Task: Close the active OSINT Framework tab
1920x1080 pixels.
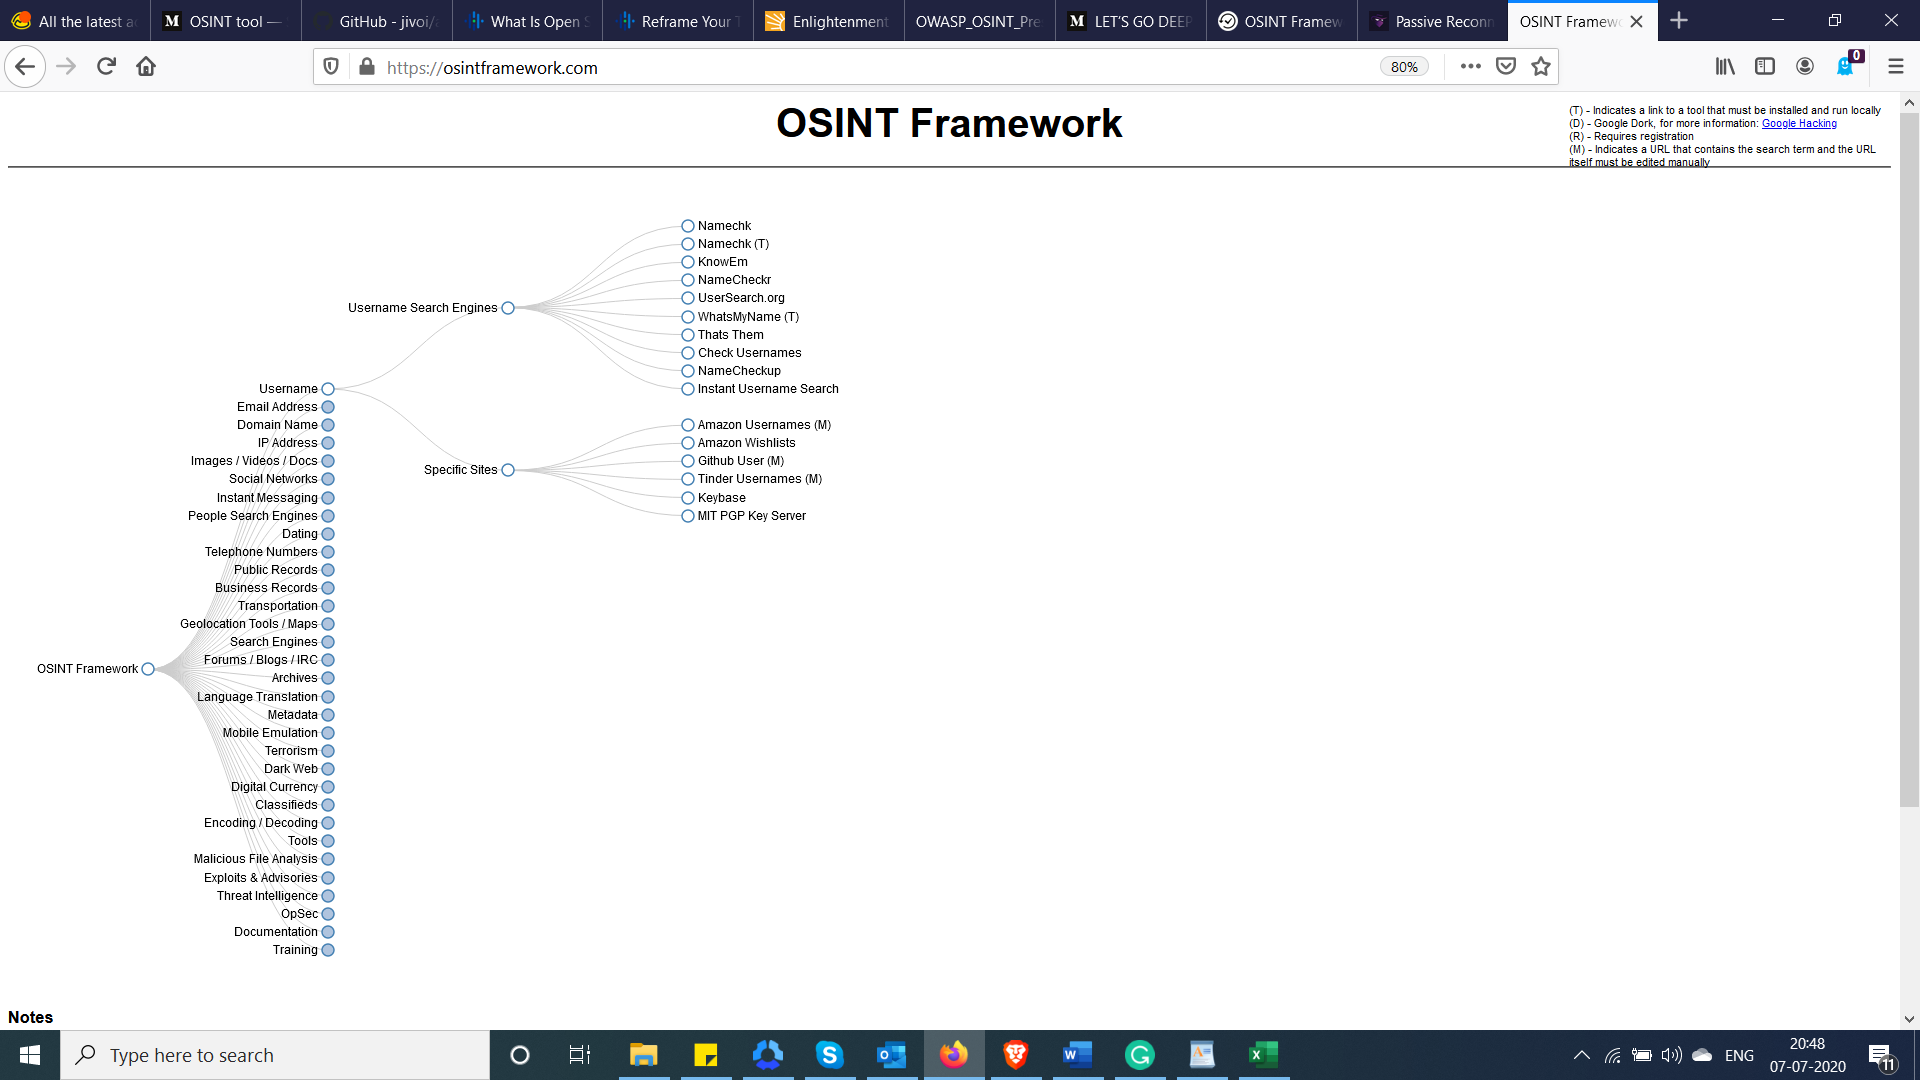Action: tap(1636, 21)
